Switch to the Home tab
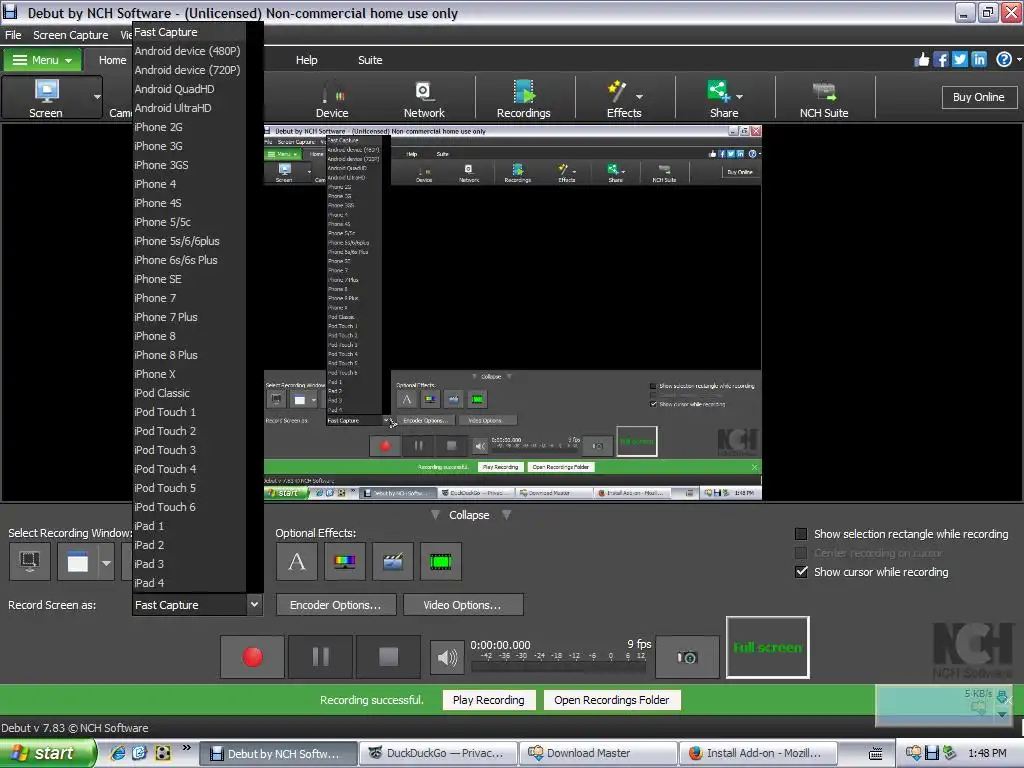 (x=112, y=60)
